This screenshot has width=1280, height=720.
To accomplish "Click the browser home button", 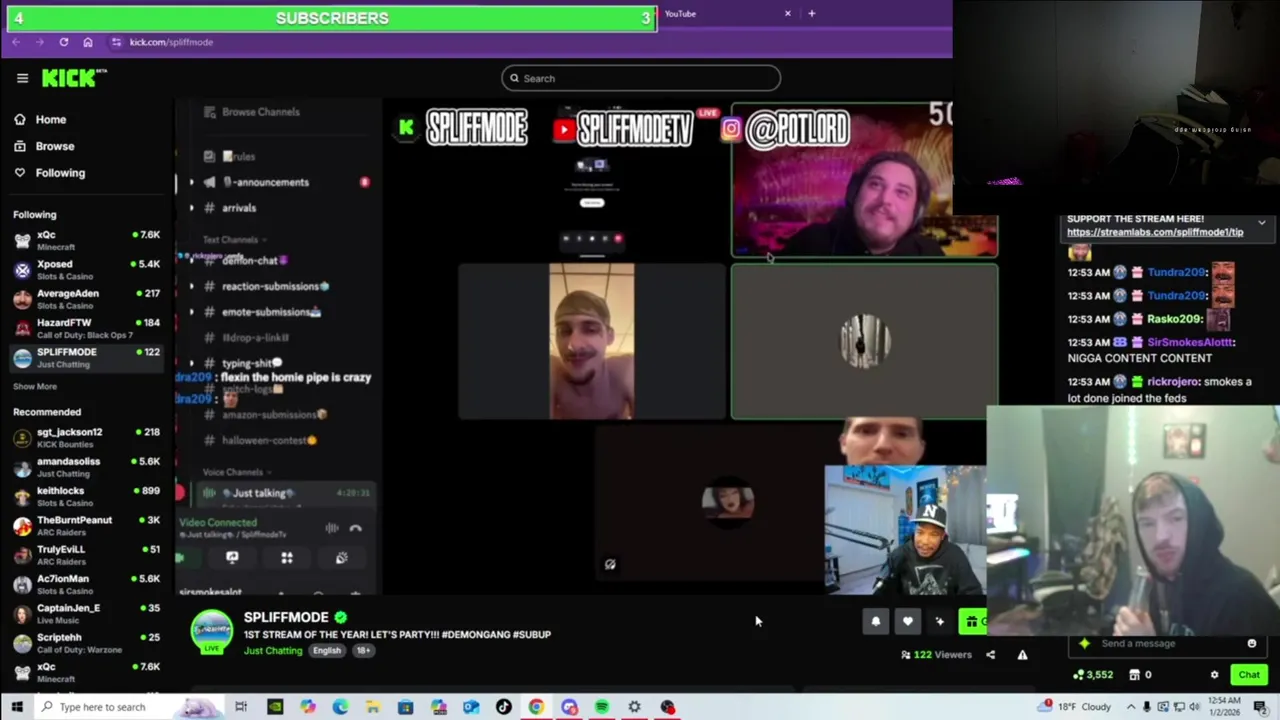I will click(x=88, y=42).
